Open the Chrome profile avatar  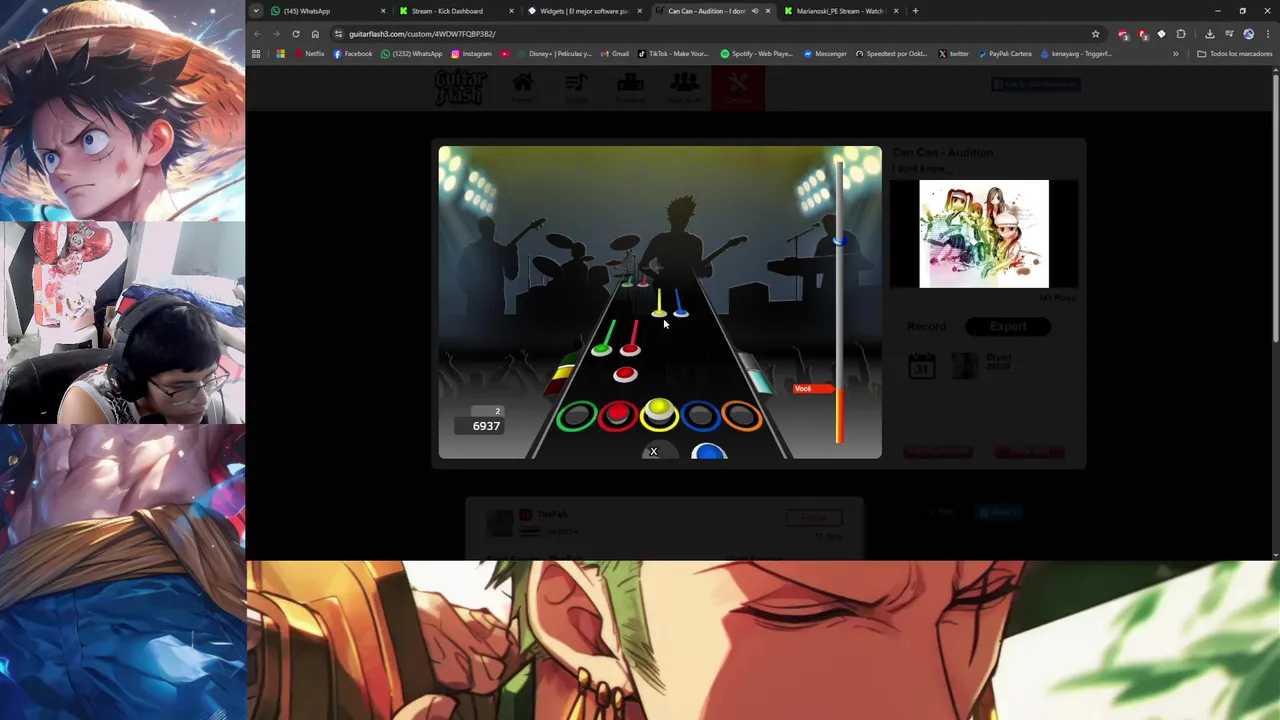1248,34
